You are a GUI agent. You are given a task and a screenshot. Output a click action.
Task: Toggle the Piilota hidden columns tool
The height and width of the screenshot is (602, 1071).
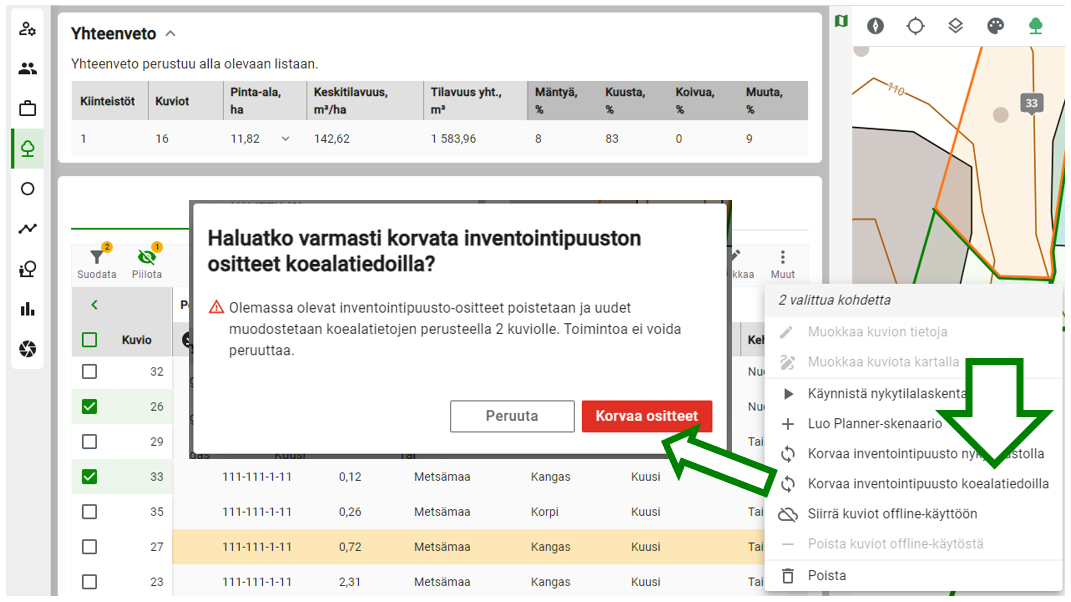pos(147,262)
